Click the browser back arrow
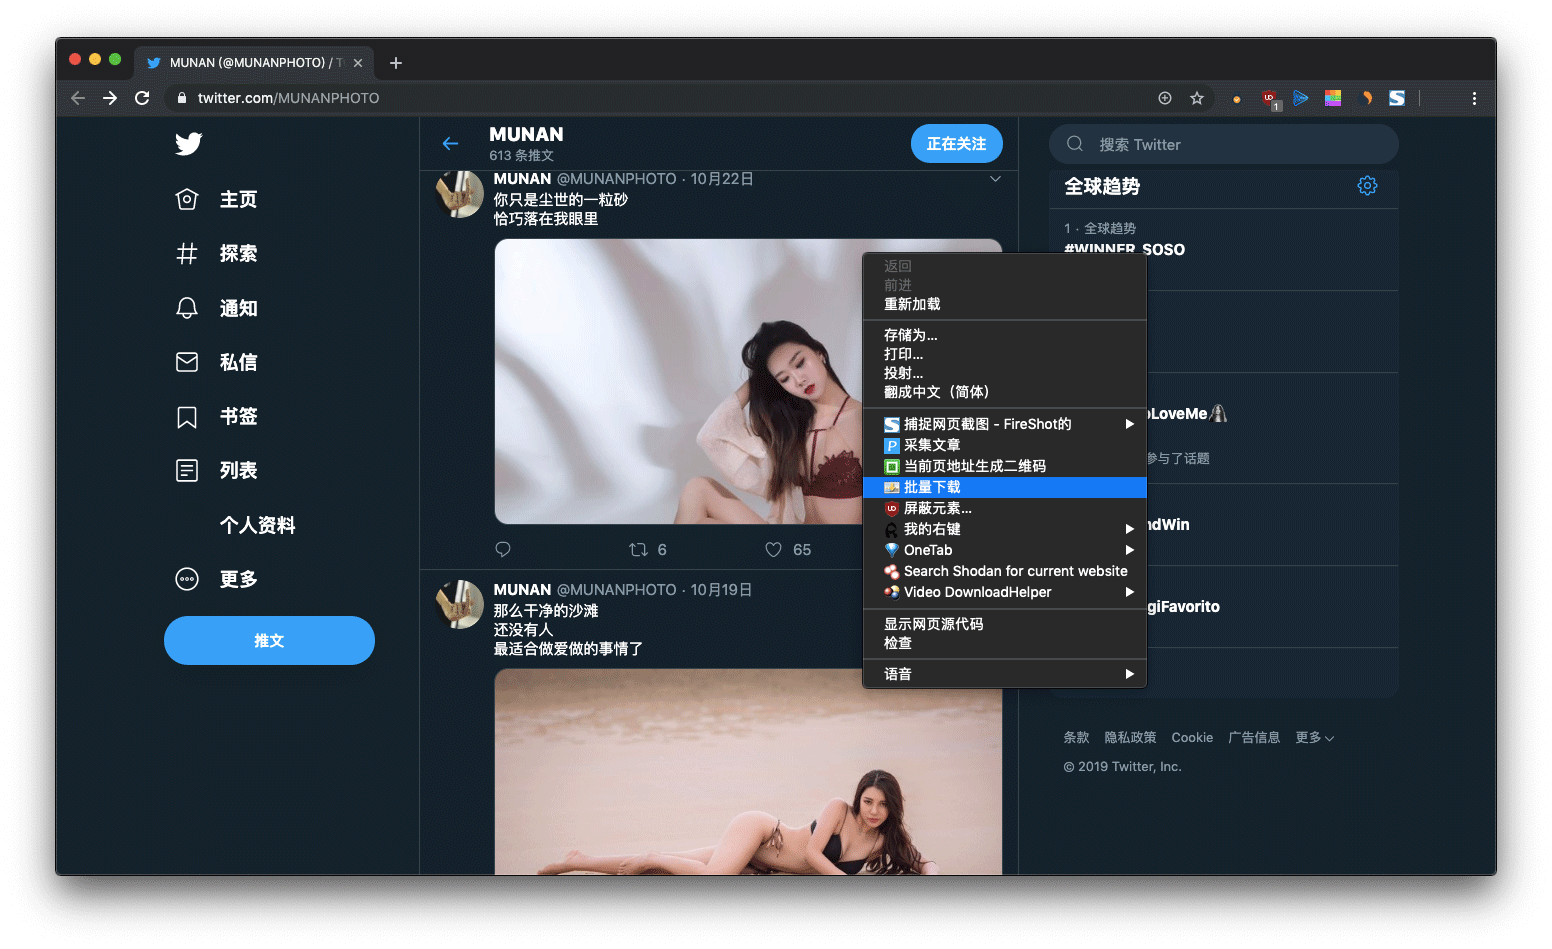 pos(78,98)
